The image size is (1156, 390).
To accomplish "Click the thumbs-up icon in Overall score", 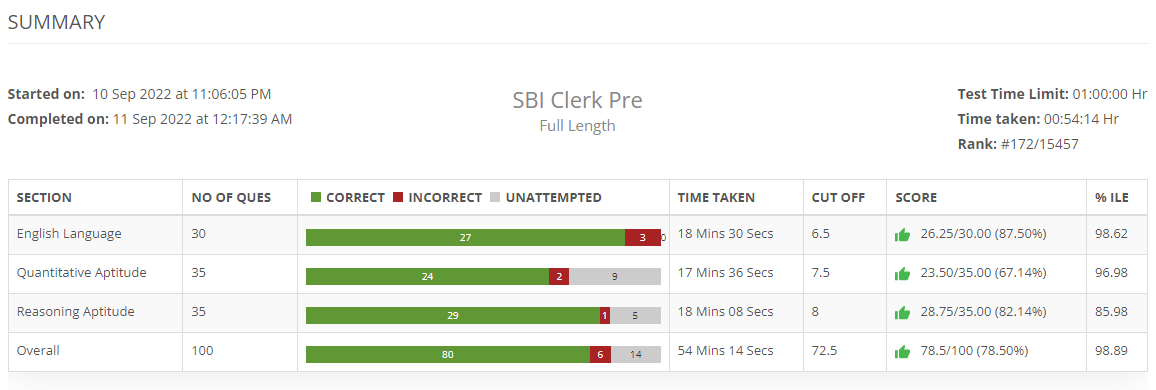I will click(x=902, y=352).
